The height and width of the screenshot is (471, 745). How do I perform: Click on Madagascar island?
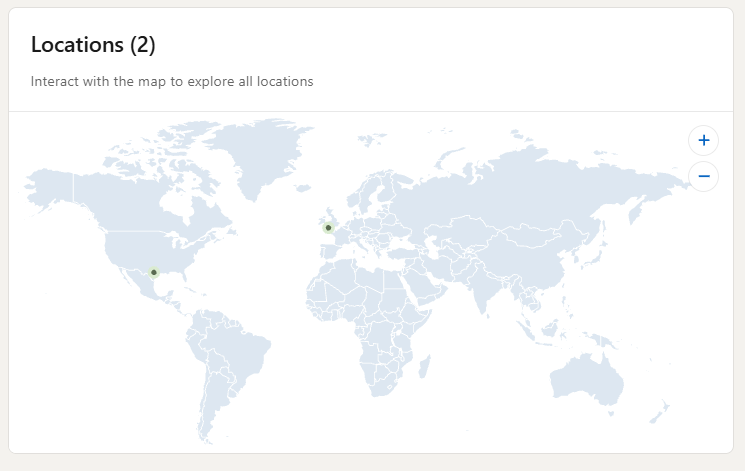tap(425, 366)
